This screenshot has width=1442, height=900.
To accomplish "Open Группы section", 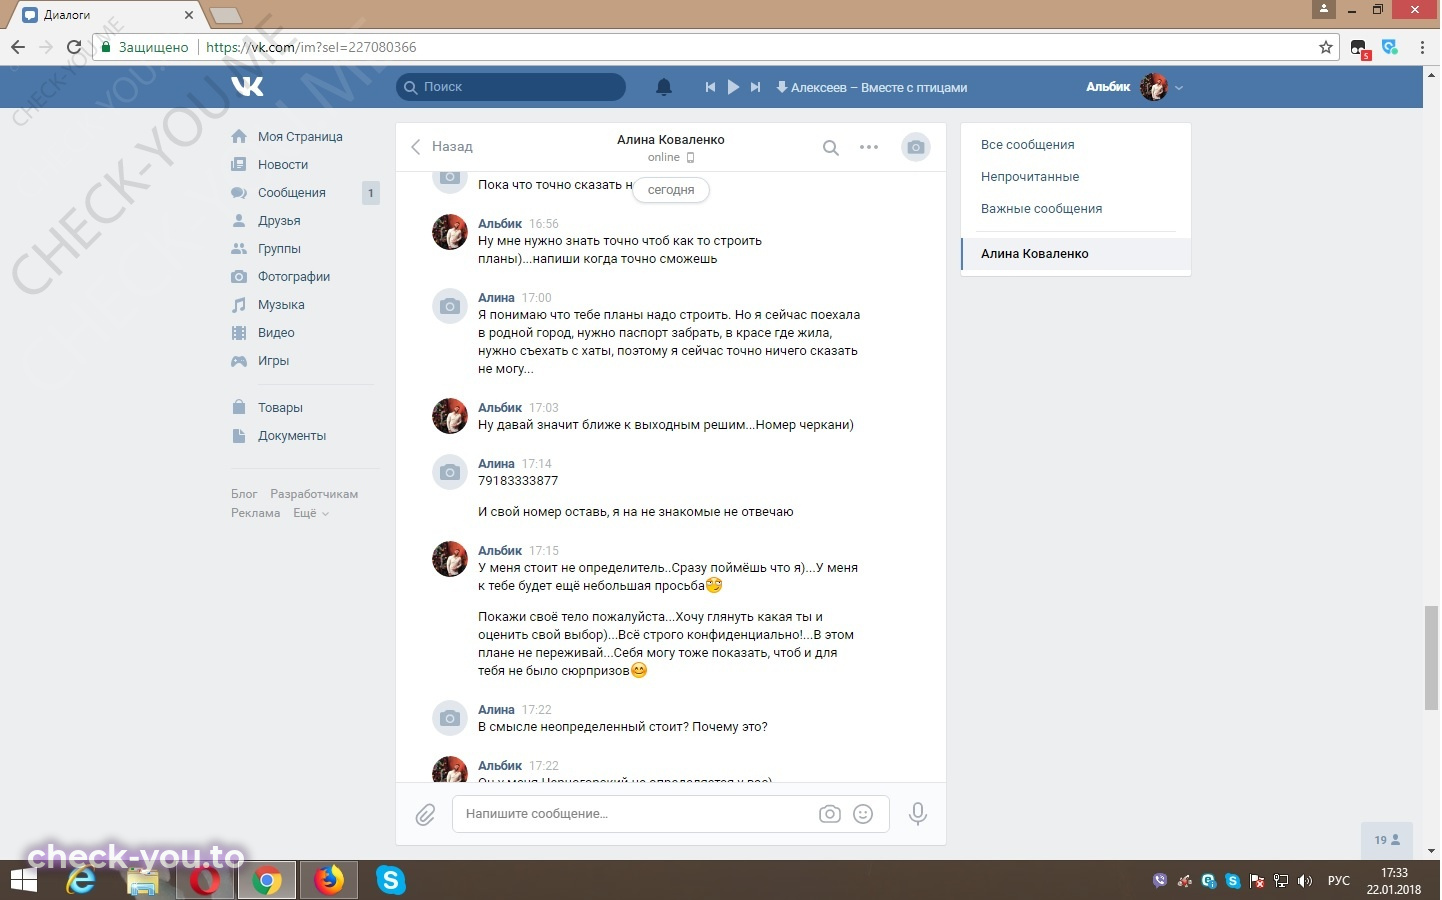I will [279, 249].
